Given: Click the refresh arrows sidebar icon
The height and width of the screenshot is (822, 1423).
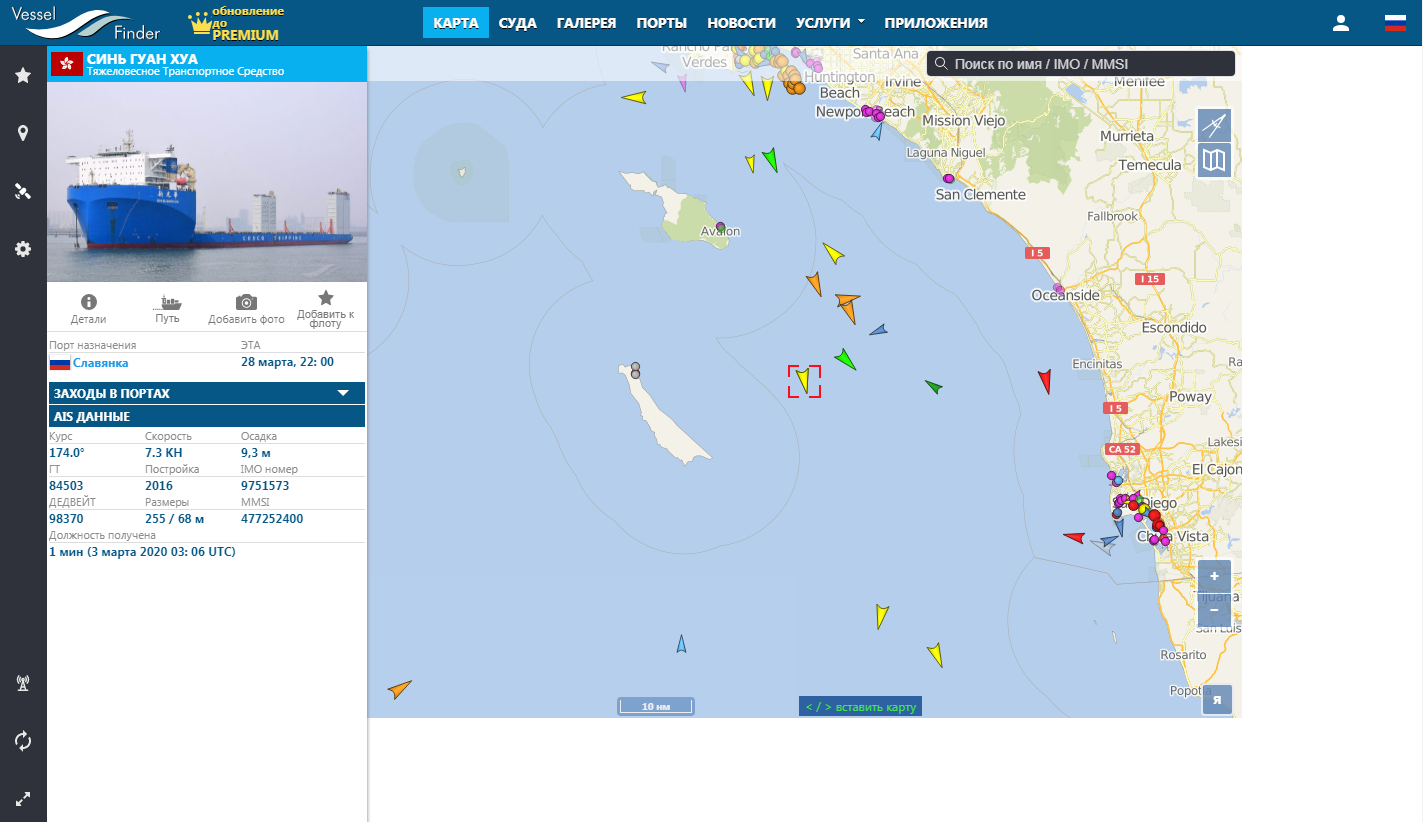Looking at the screenshot, I should pyautogui.click(x=23, y=741).
